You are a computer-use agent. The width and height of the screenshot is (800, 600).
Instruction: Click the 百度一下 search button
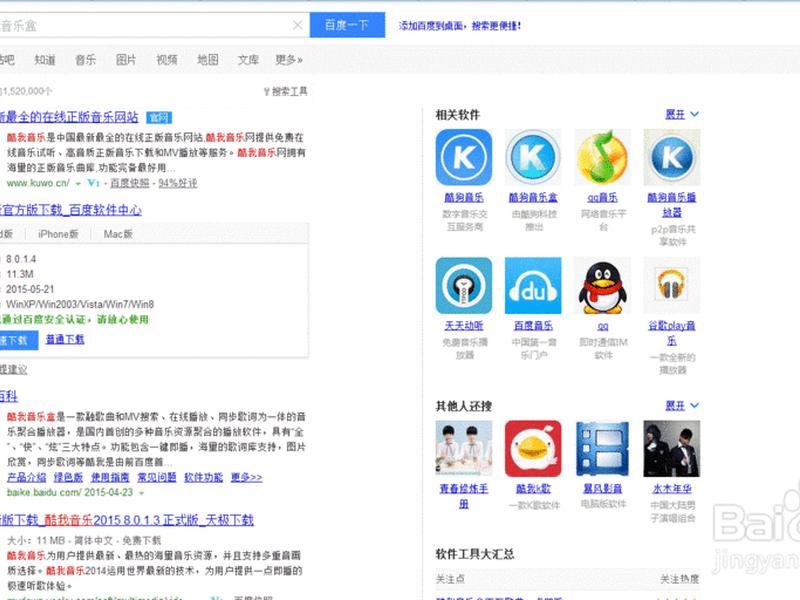(x=347, y=25)
